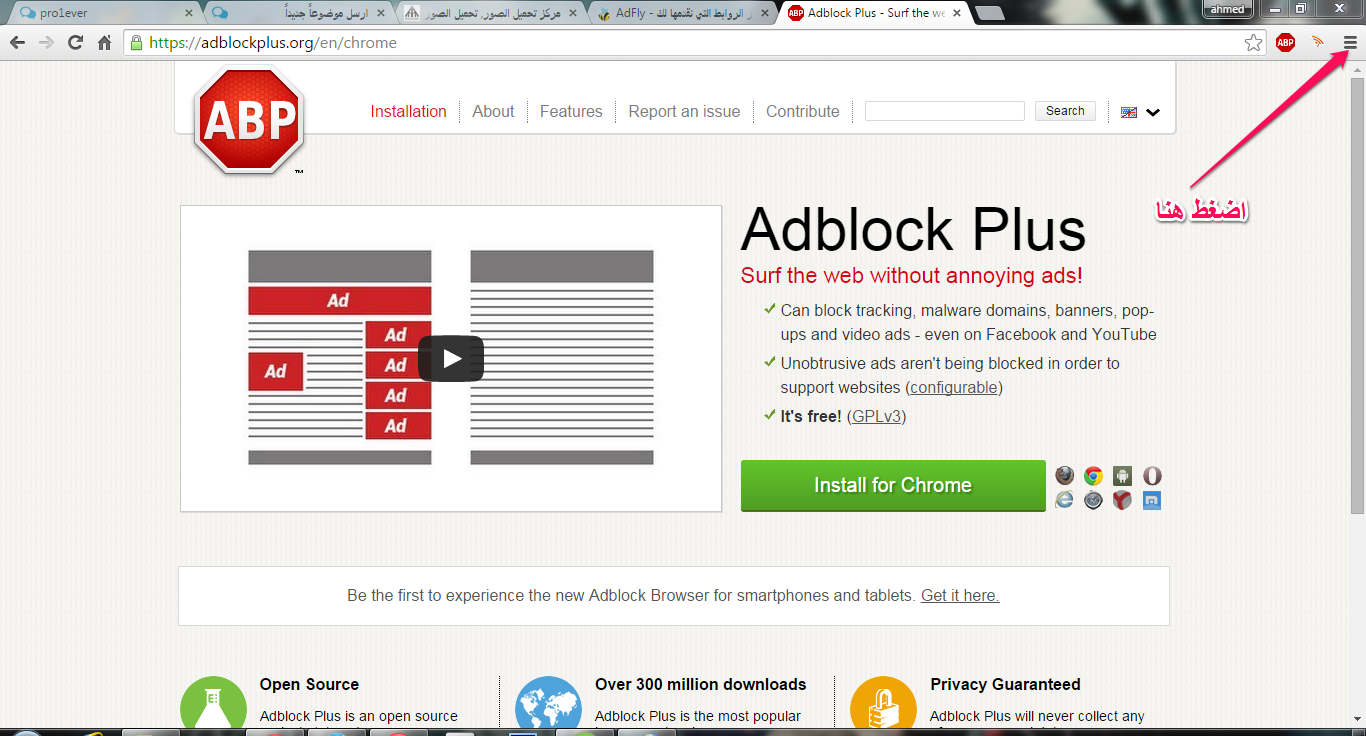This screenshot has height=736, width=1366.
Task: Choose the Android icon next to Install
Action: click(x=1123, y=476)
